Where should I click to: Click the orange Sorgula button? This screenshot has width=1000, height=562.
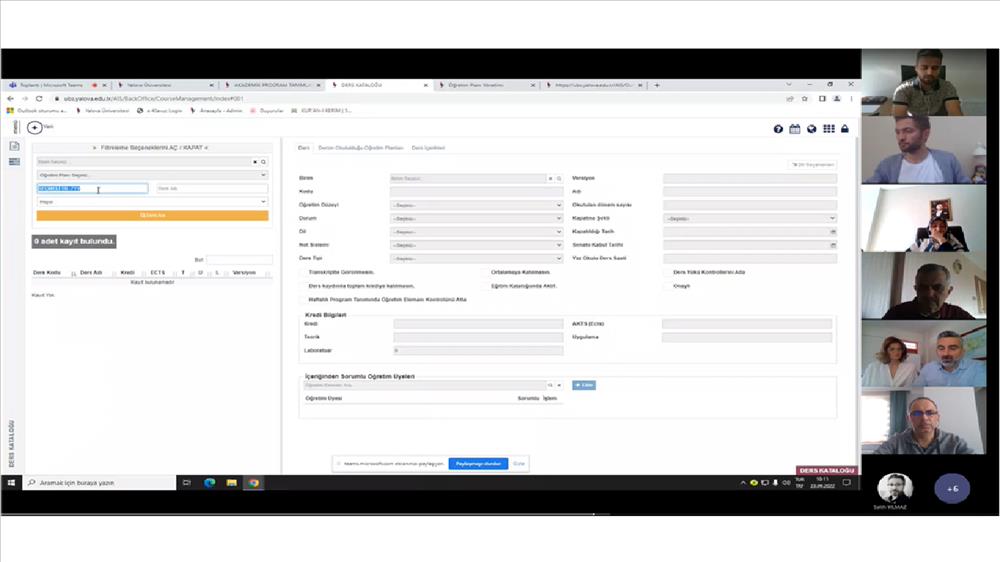pos(152,216)
